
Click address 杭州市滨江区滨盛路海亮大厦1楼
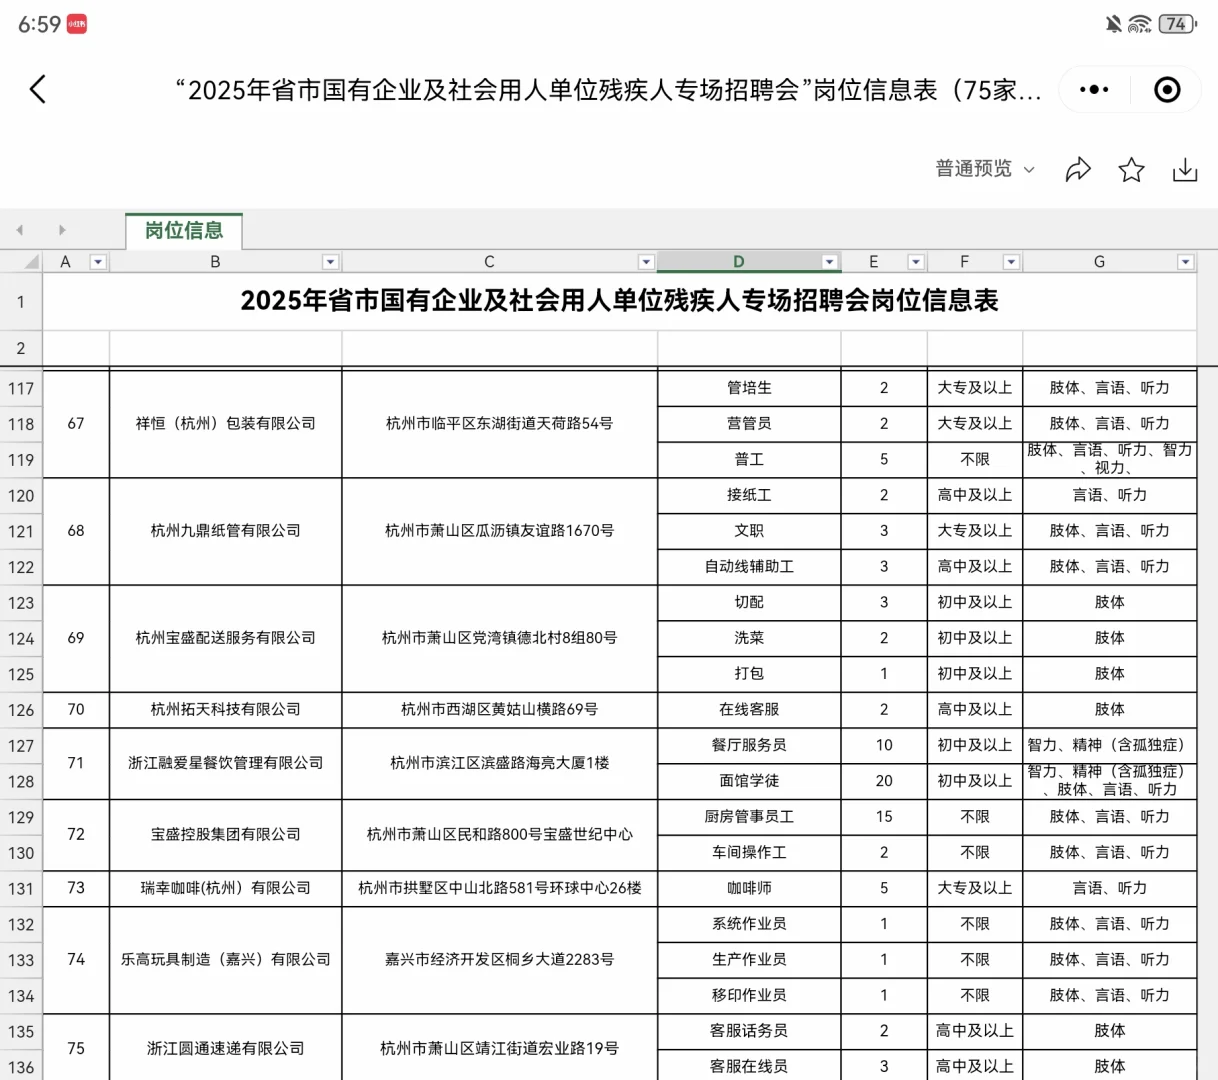tap(500, 763)
